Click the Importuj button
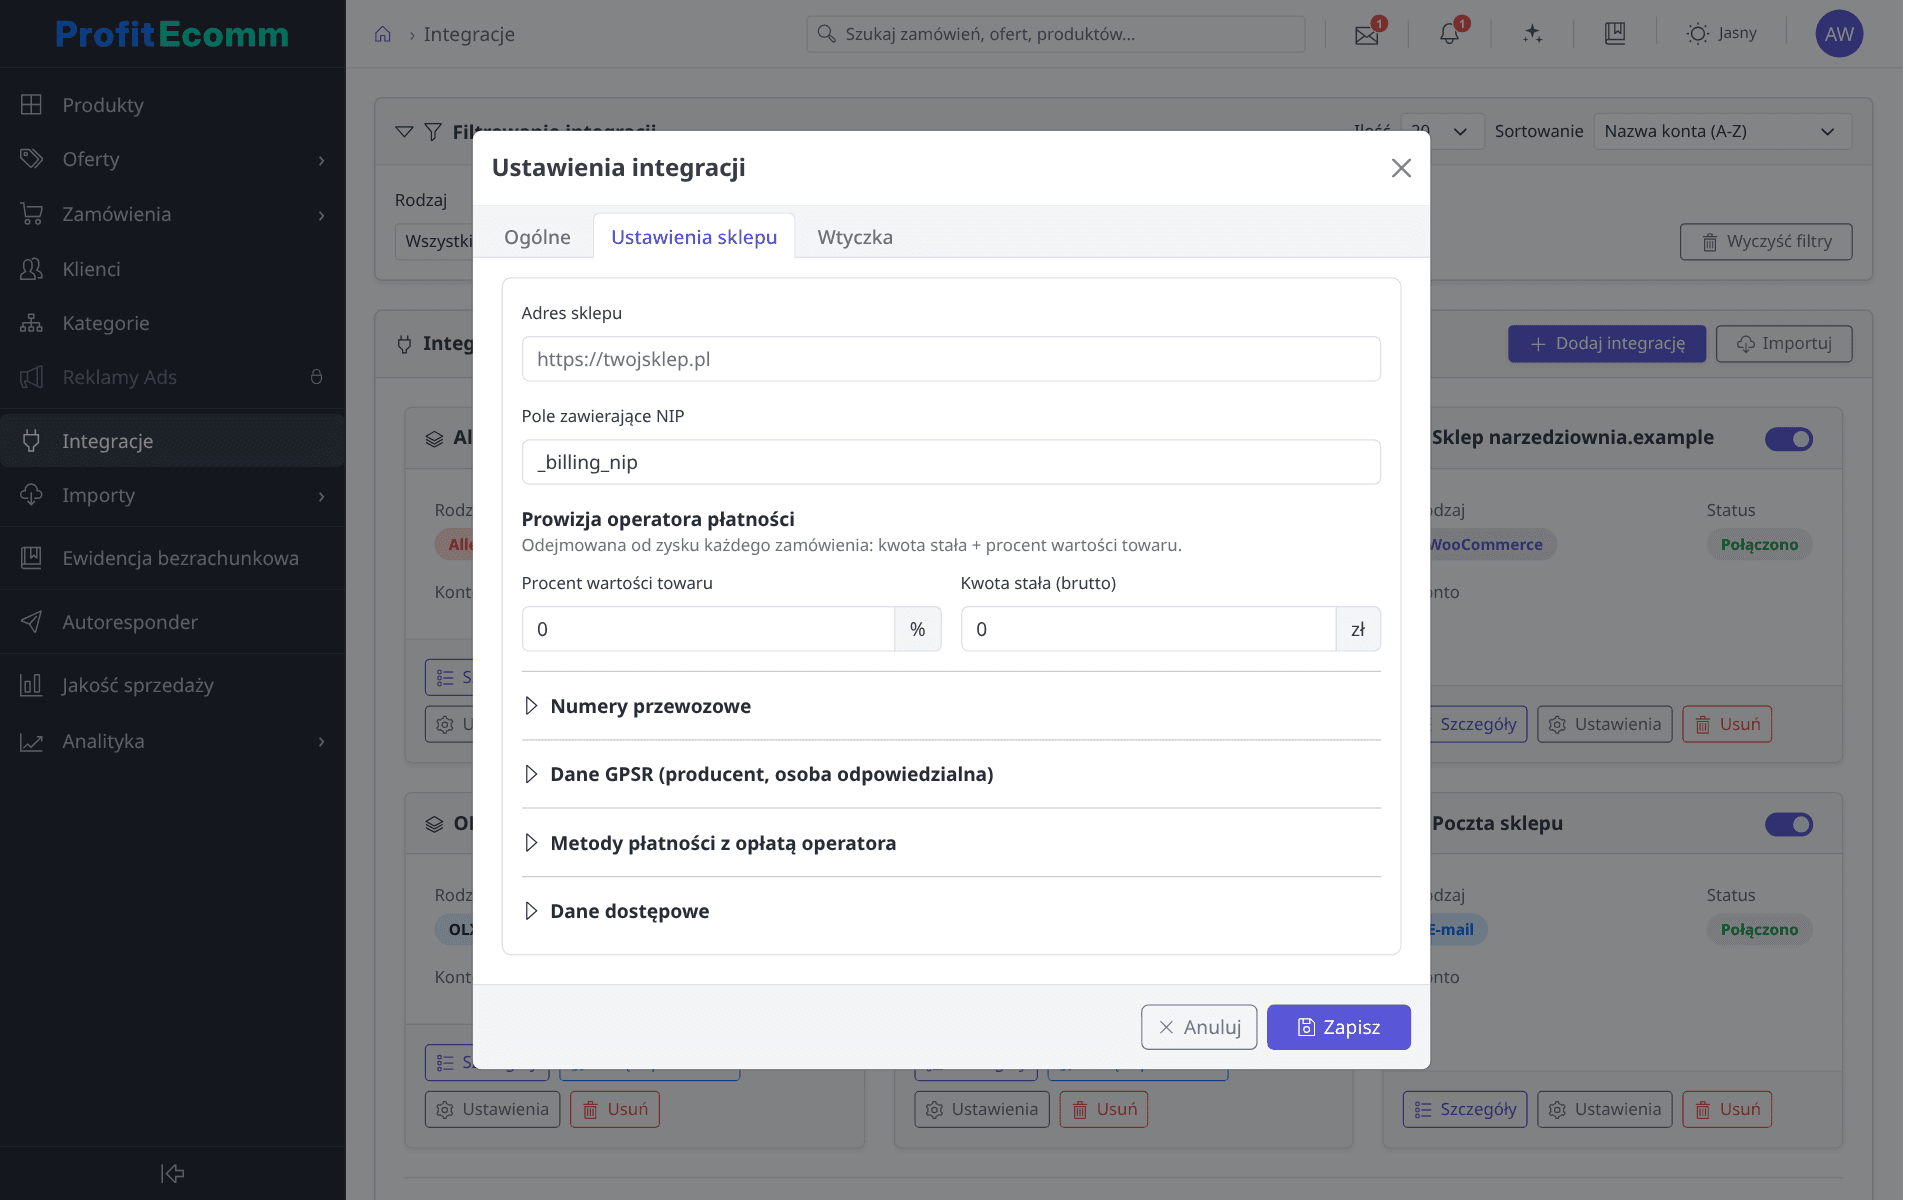Image resolution: width=1920 pixels, height=1200 pixels. pyautogui.click(x=1784, y=344)
